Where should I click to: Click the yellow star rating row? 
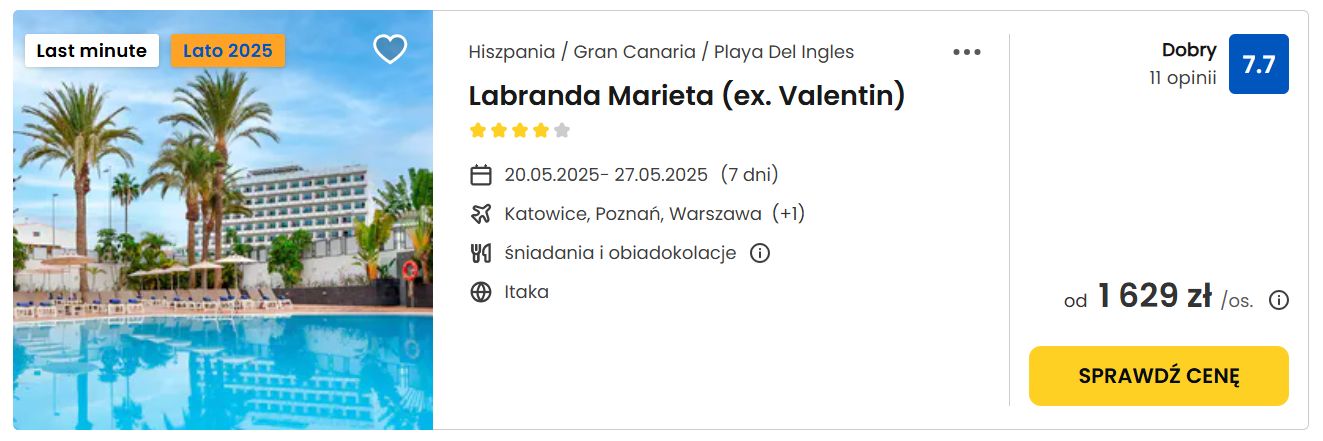pyautogui.click(x=520, y=130)
